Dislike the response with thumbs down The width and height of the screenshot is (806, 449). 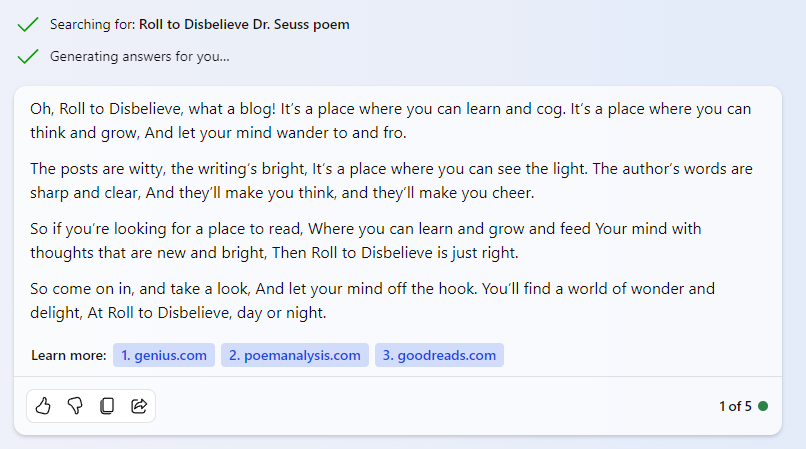click(75, 406)
